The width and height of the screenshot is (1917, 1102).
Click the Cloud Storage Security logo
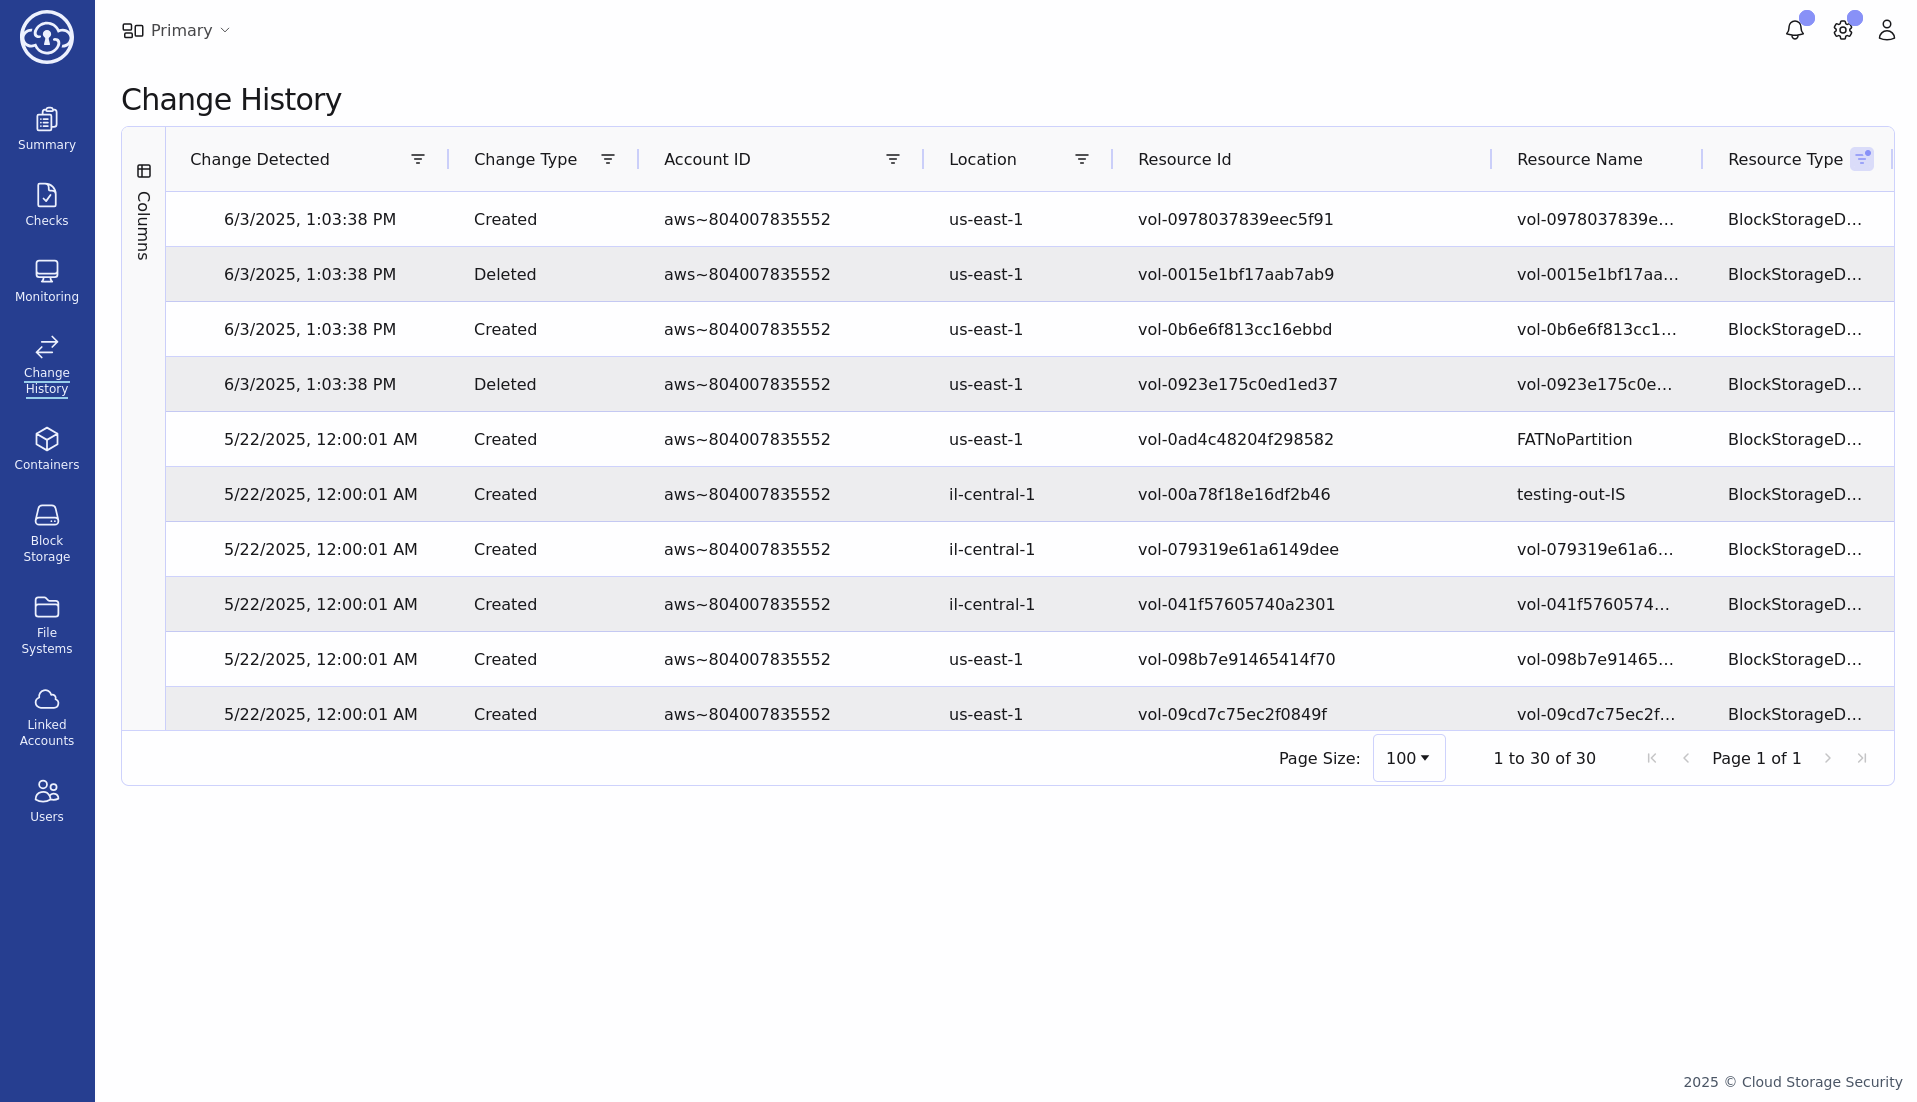coord(47,37)
